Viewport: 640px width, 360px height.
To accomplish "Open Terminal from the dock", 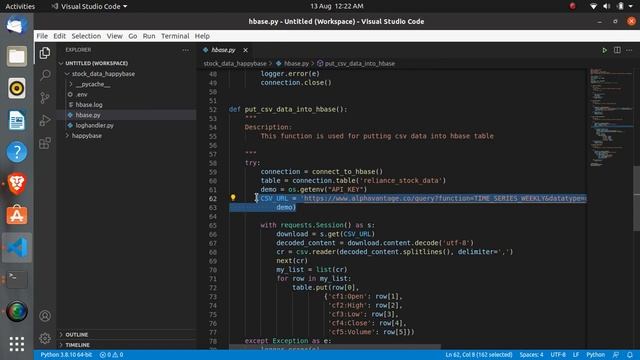I will coord(17,280).
